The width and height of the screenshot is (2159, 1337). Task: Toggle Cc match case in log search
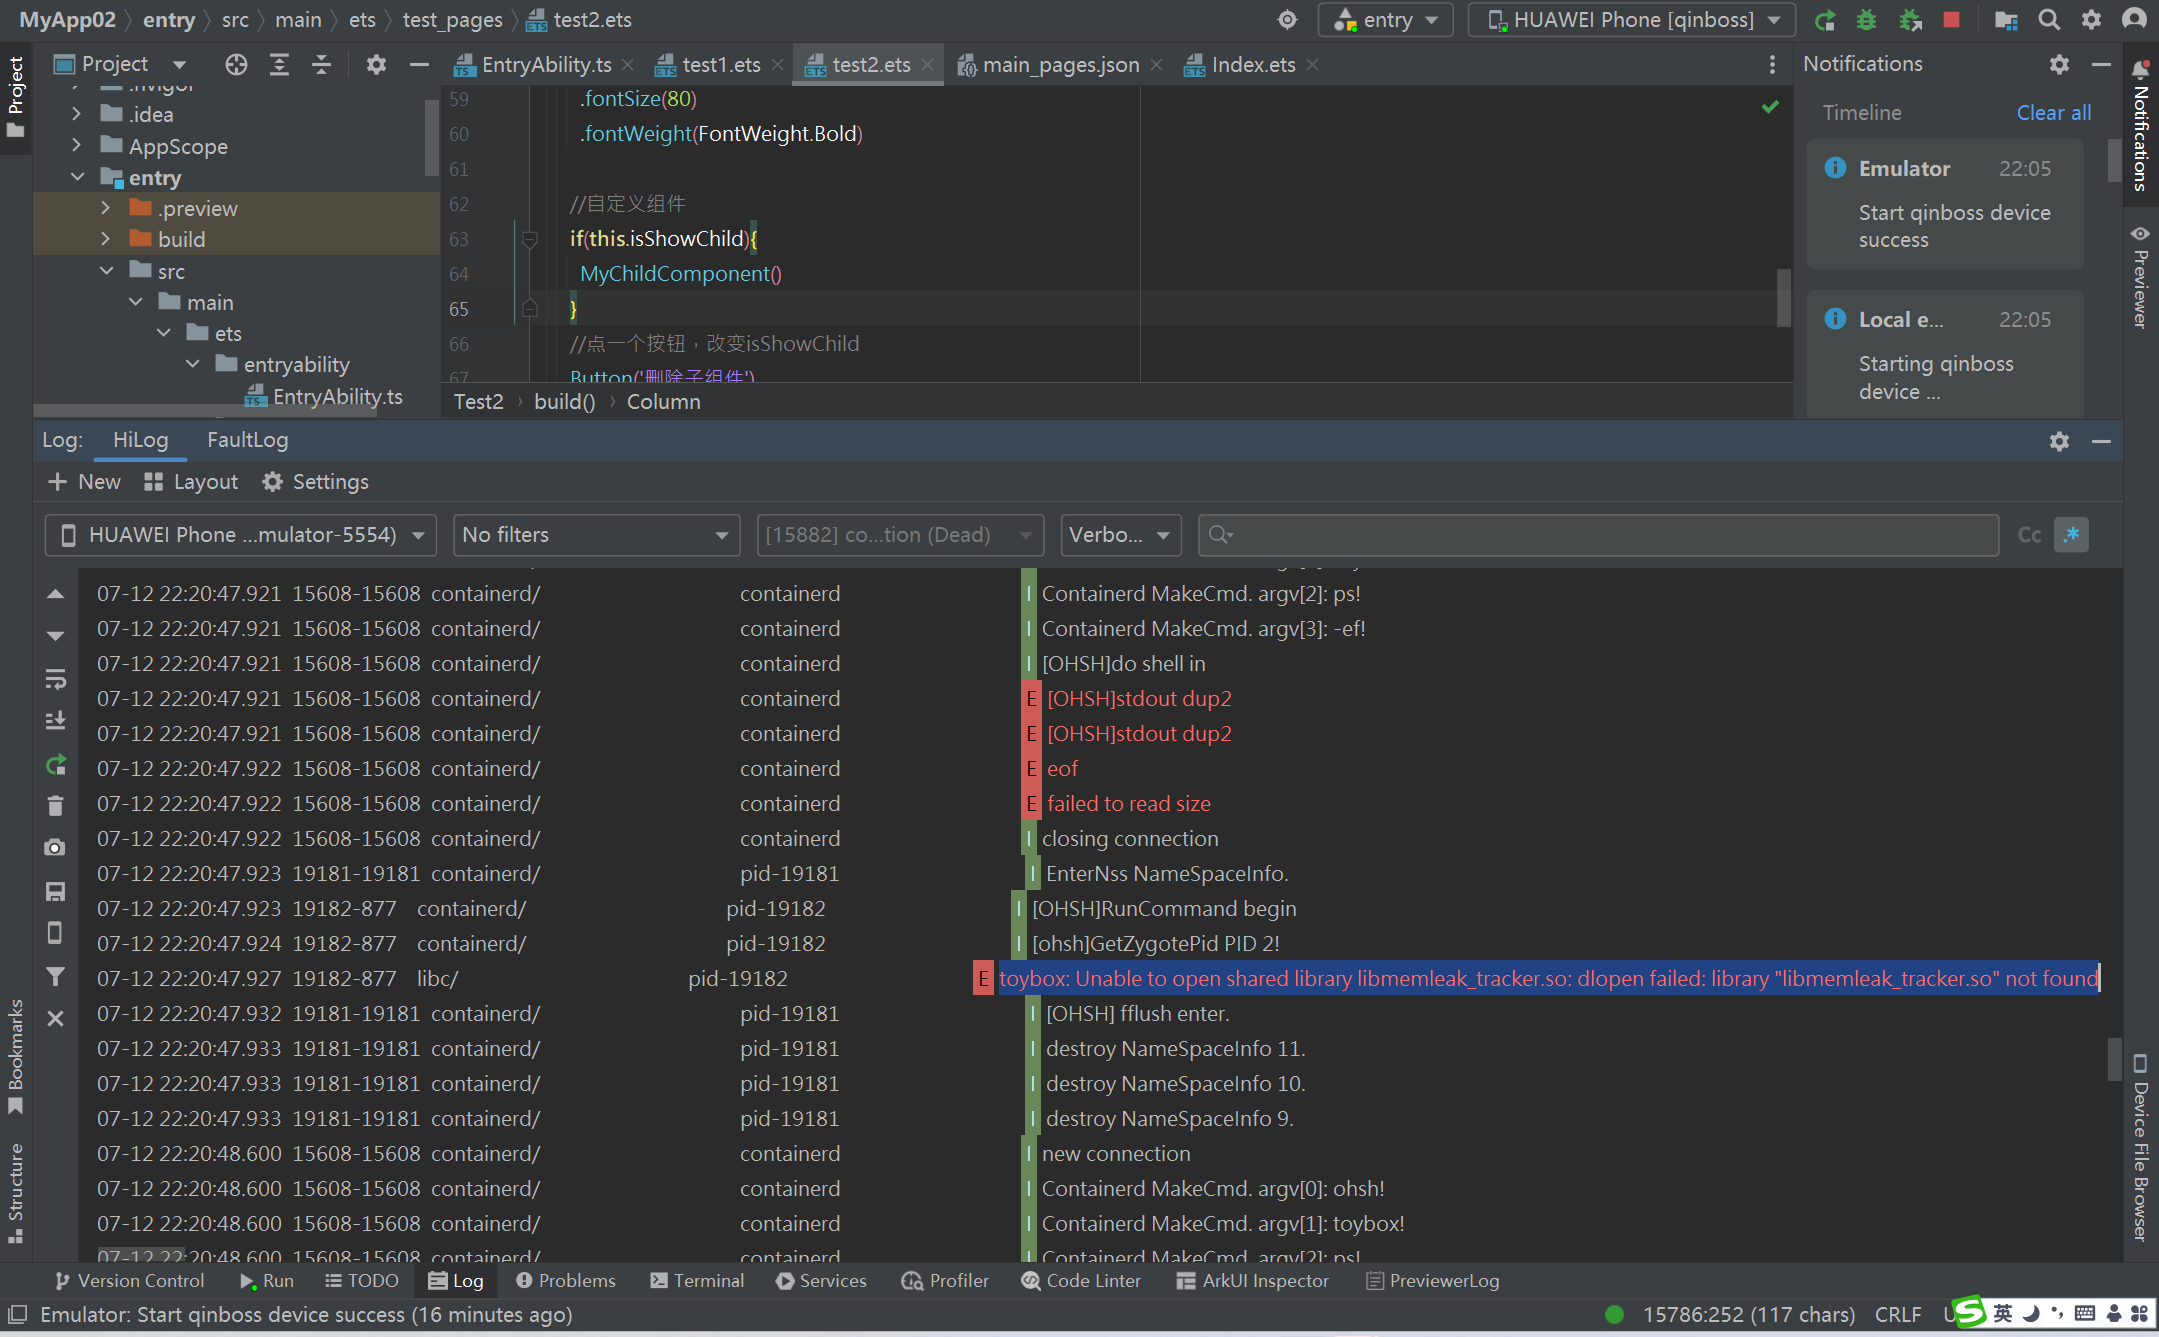(2029, 535)
